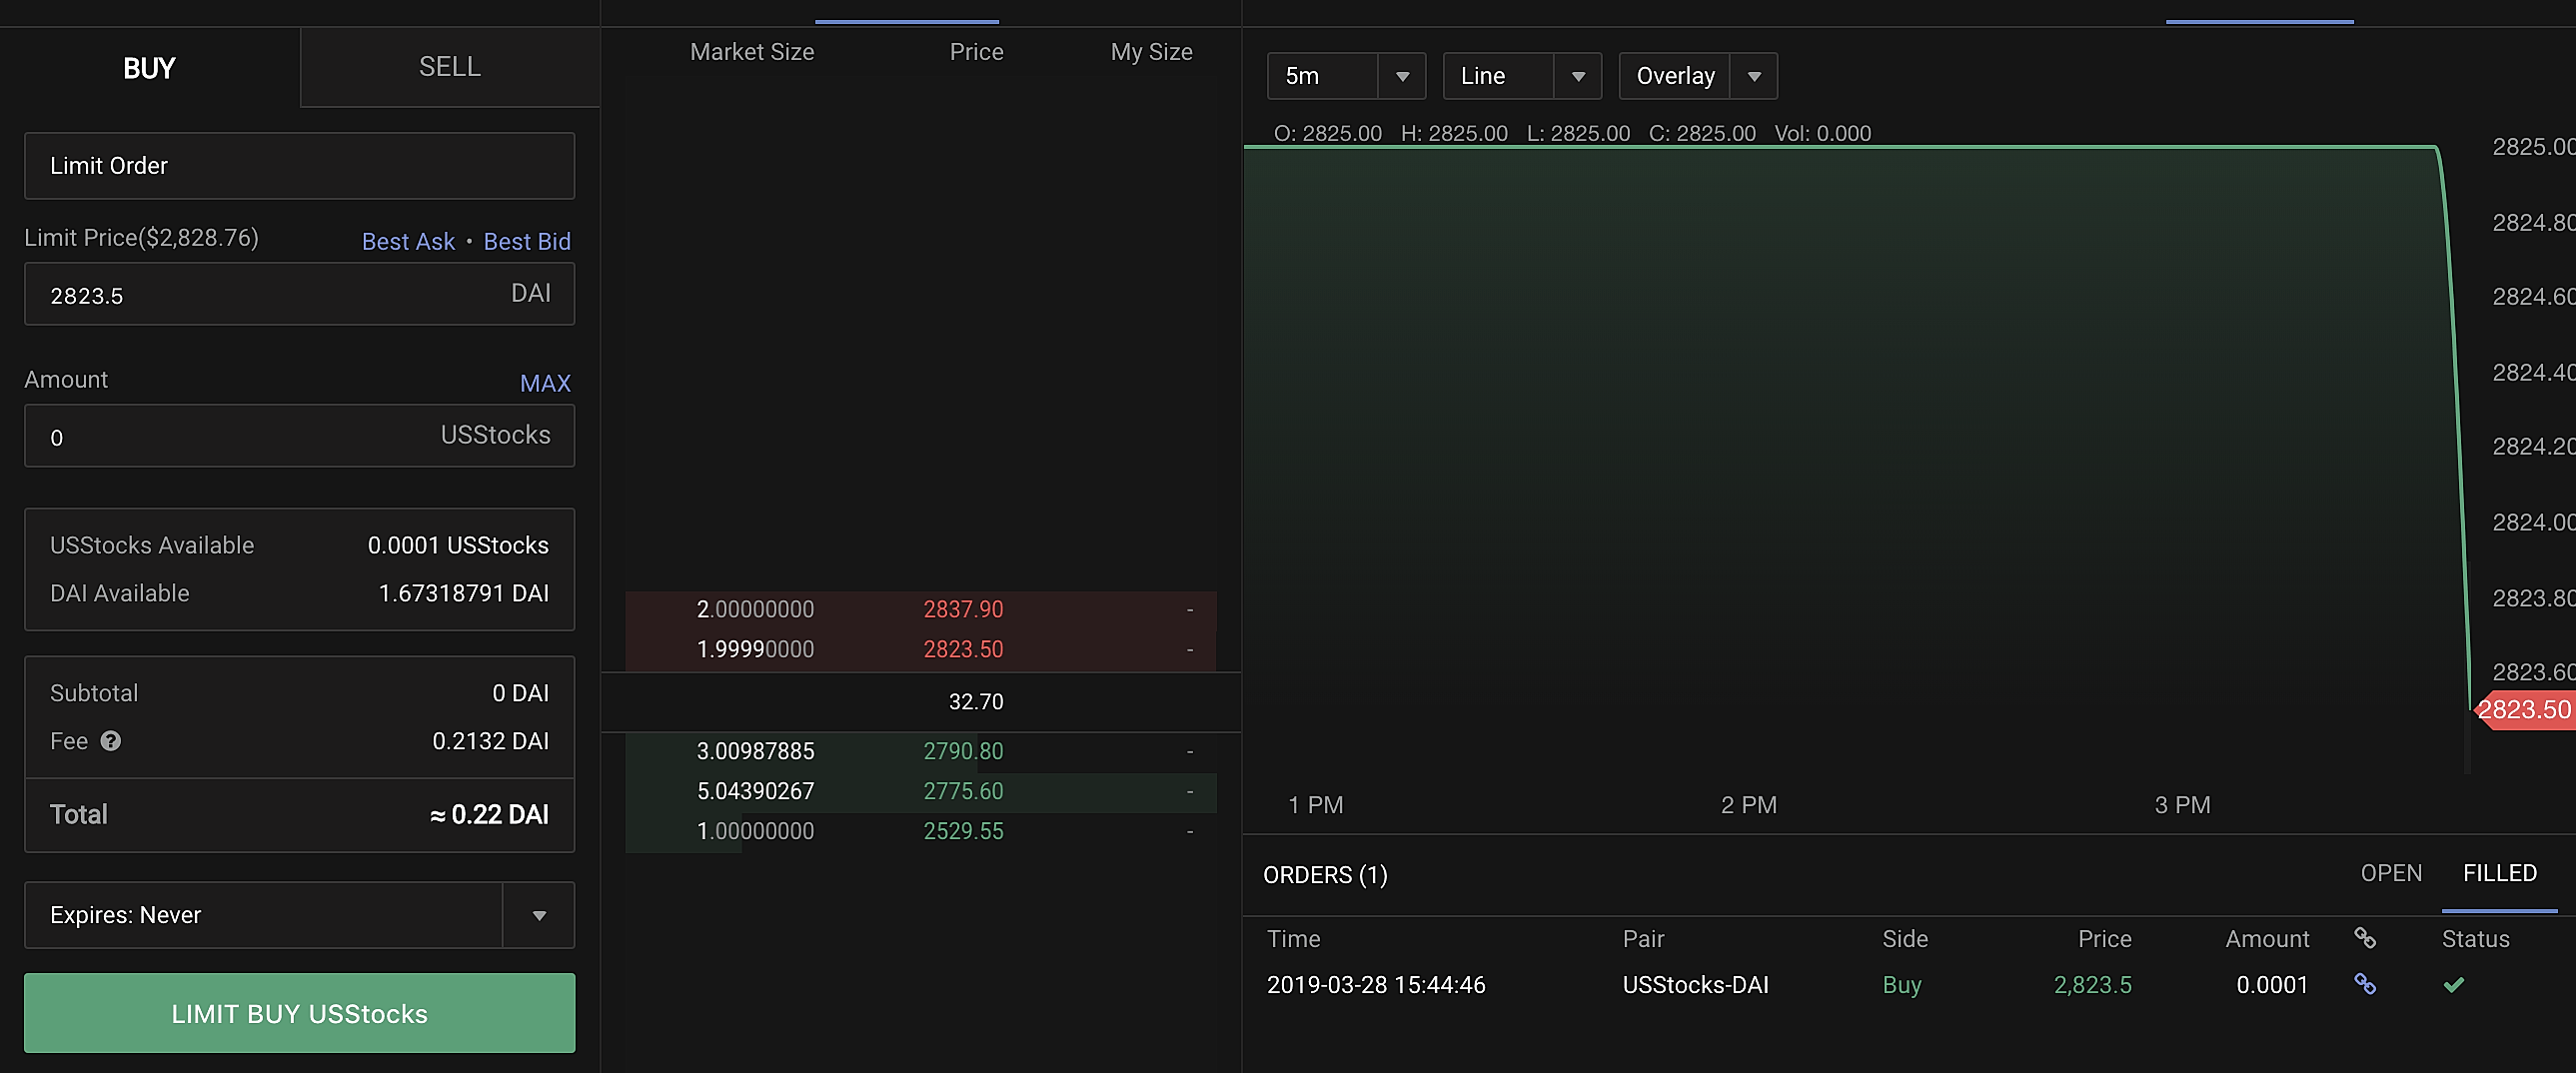The height and width of the screenshot is (1073, 2576).
Task: Select ask order at price 2837.90
Action: coord(921,609)
